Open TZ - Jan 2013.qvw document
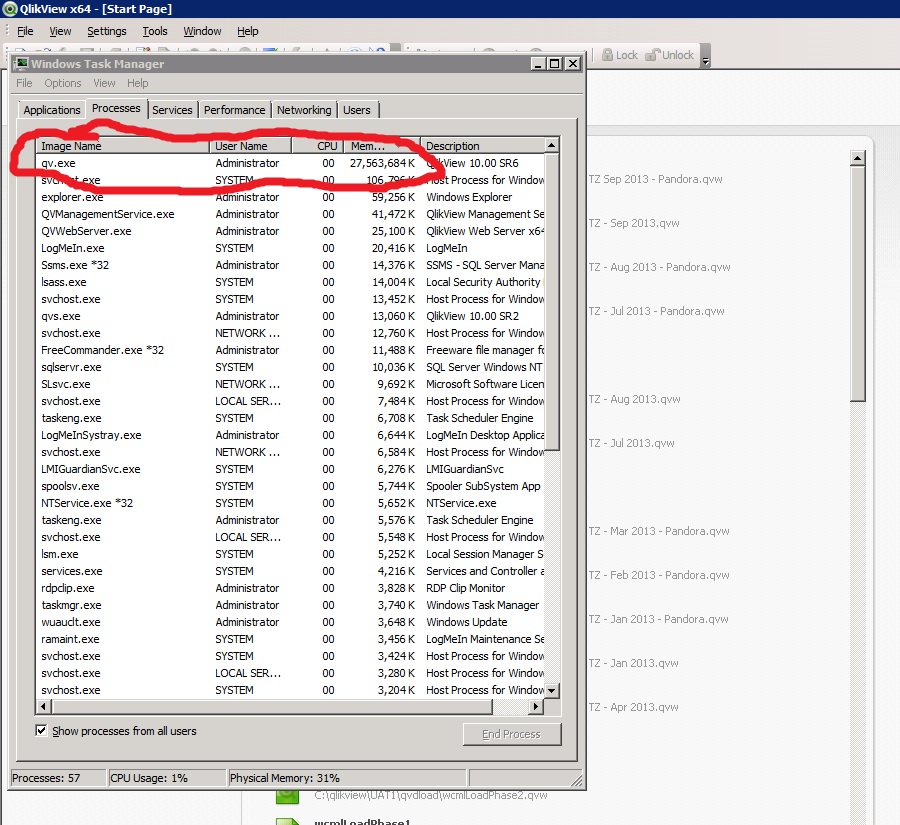The width and height of the screenshot is (900, 825). 633,663
